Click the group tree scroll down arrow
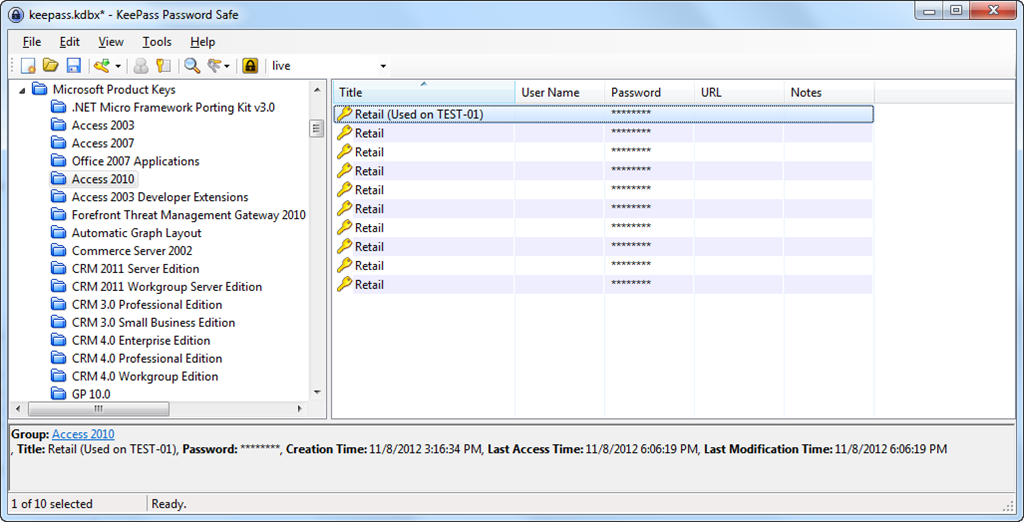The image size is (1024, 522). coord(317,393)
